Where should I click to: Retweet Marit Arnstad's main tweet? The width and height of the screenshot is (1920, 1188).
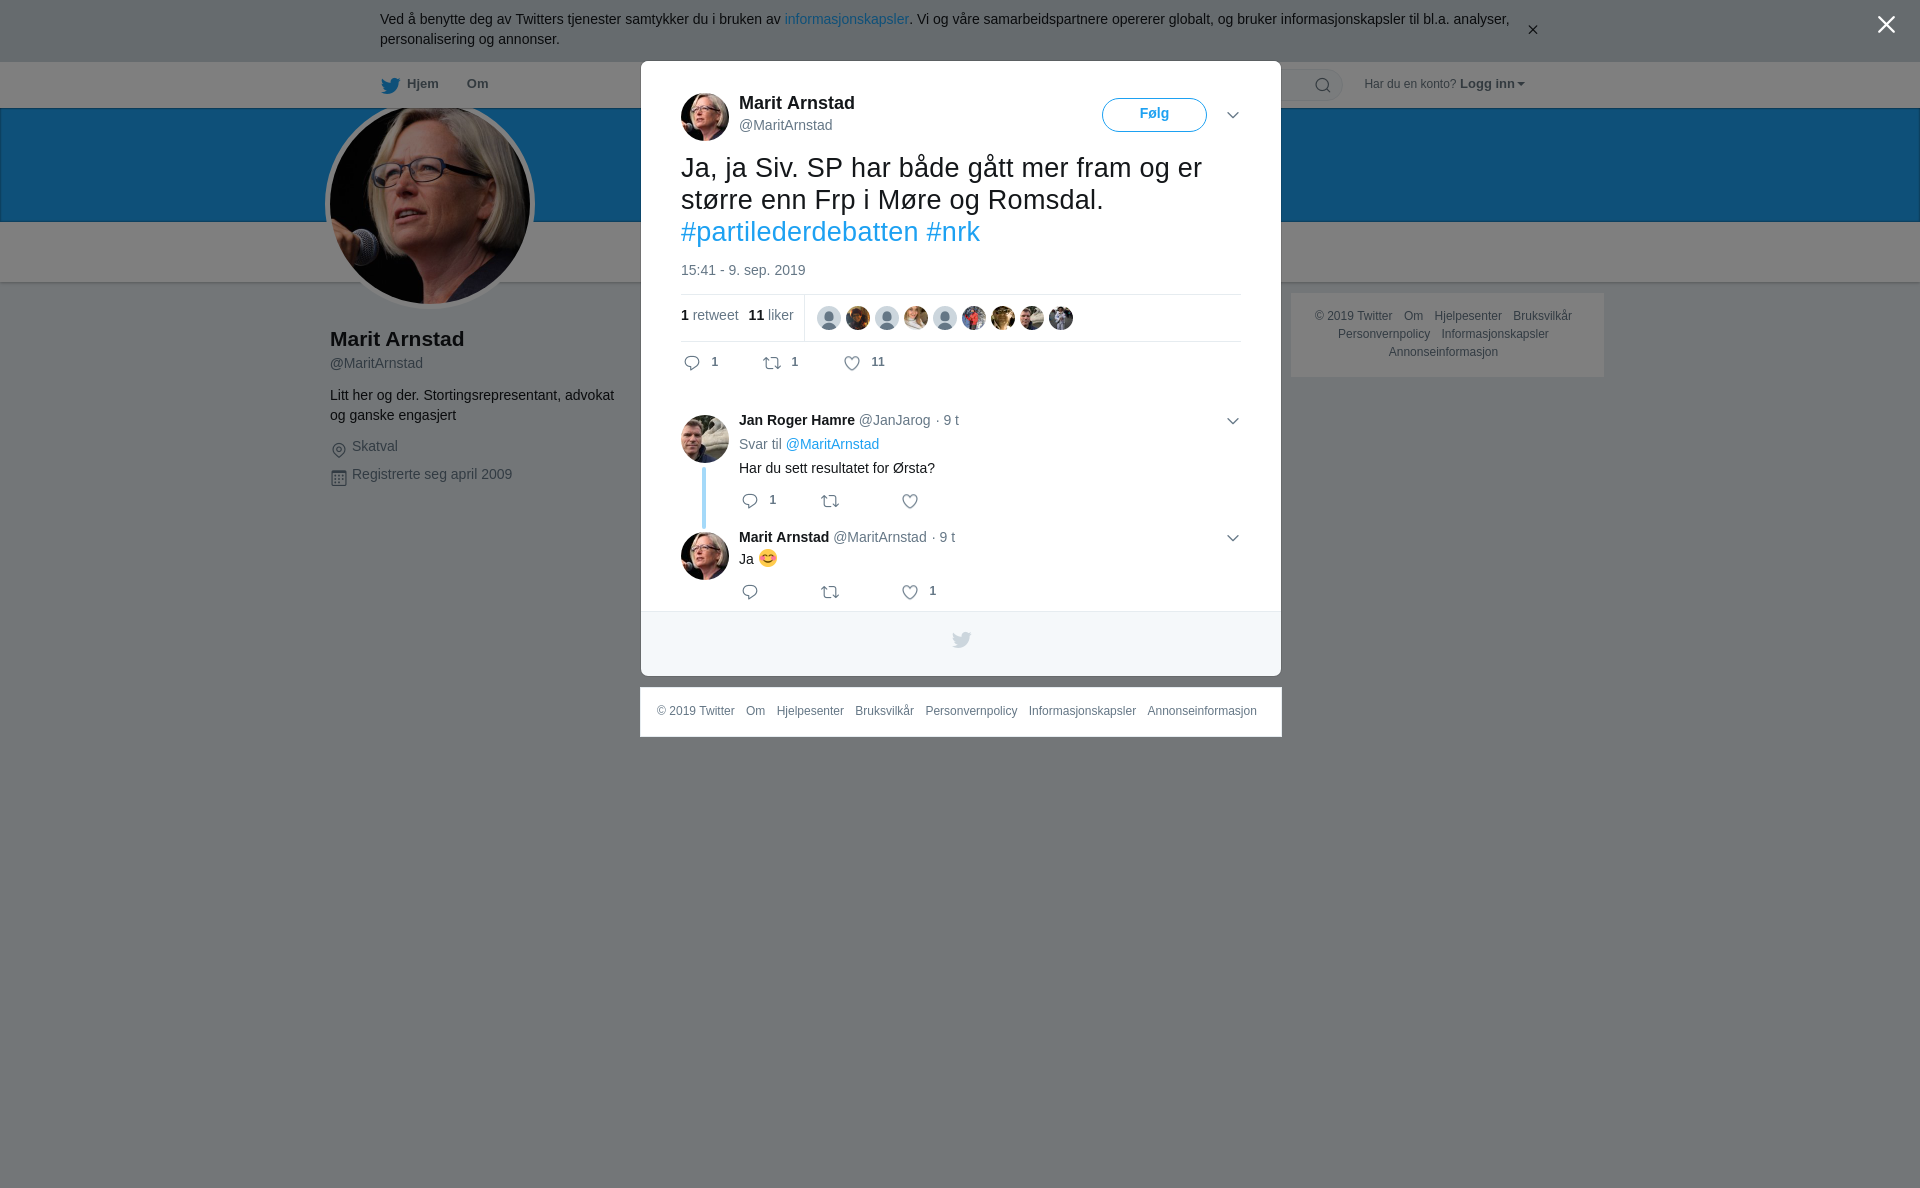(x=772, y=363)
